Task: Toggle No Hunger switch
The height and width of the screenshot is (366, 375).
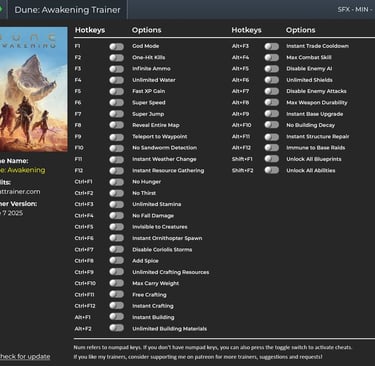Action: point(116,182)
